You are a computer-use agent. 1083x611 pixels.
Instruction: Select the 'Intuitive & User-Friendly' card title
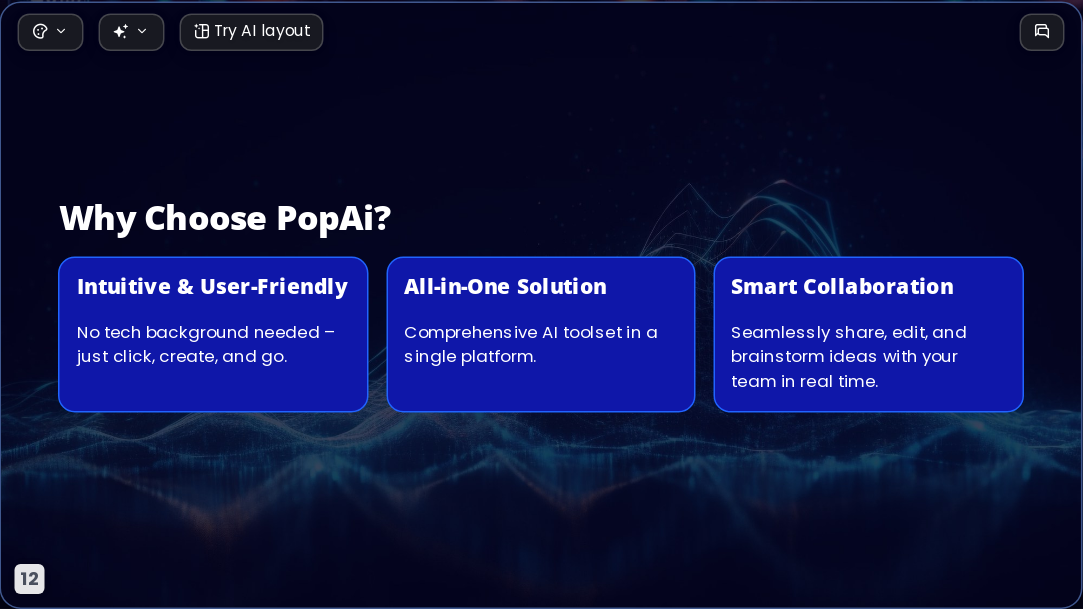pyautogui.click(x=212, y=287)
